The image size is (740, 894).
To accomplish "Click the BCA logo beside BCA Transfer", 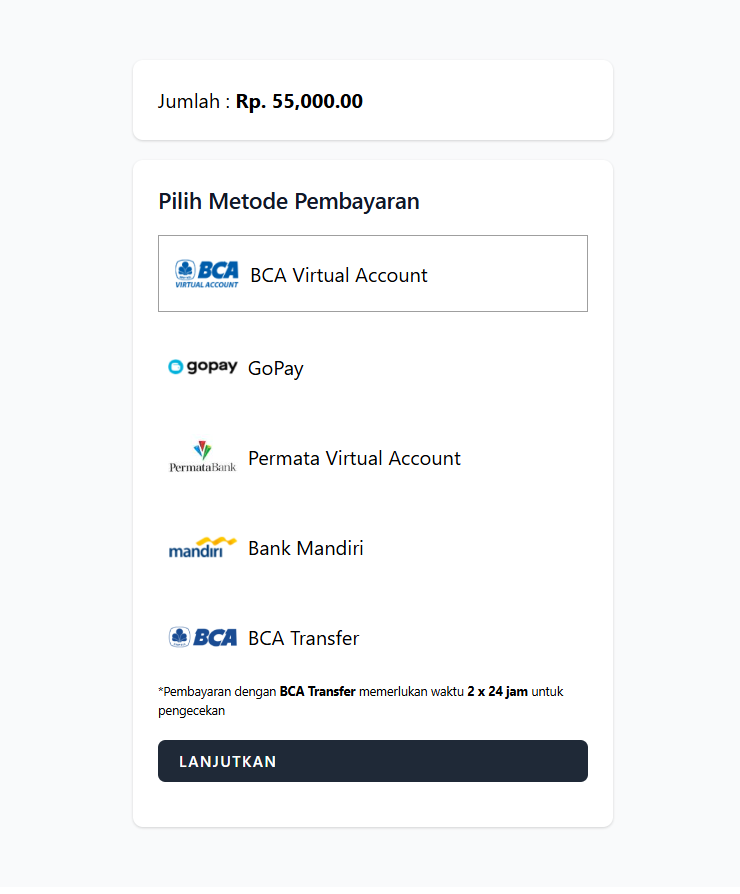I will (x=203, y=637).
